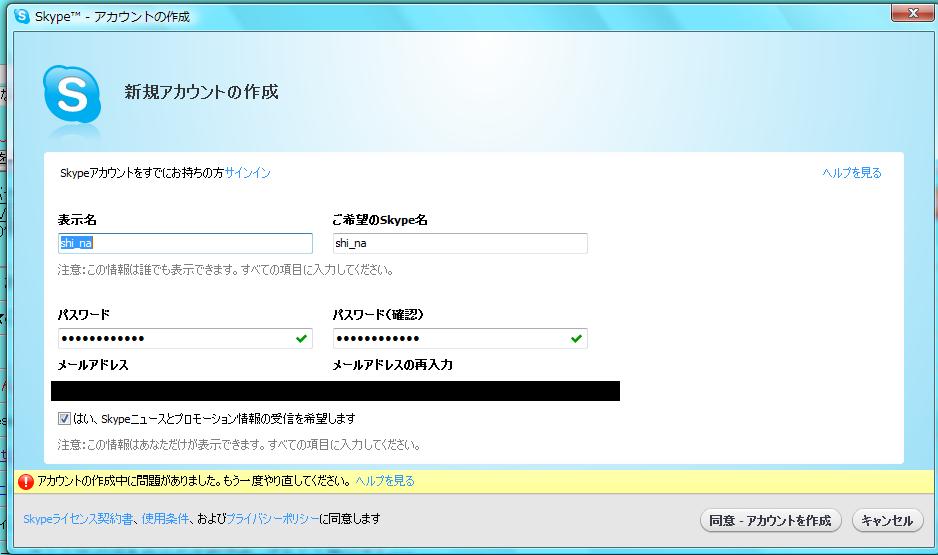938x555 pixels.
Task: Open ヘルプを見る link at top right
Action: (852, 173)
